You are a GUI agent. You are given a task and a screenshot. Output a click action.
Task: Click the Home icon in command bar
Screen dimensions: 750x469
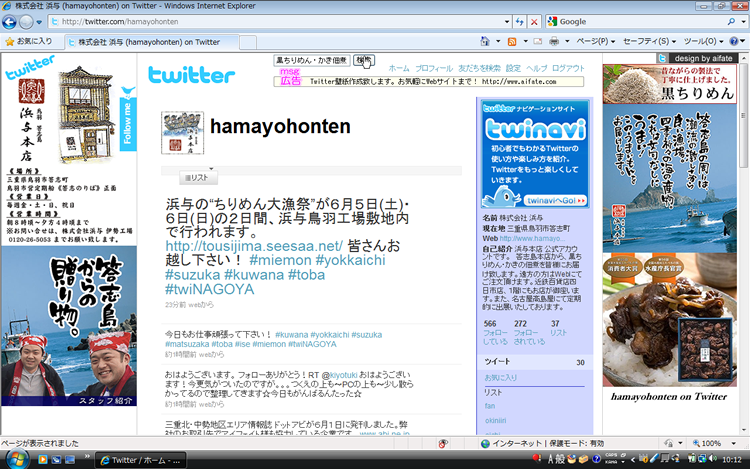point(485,42)
